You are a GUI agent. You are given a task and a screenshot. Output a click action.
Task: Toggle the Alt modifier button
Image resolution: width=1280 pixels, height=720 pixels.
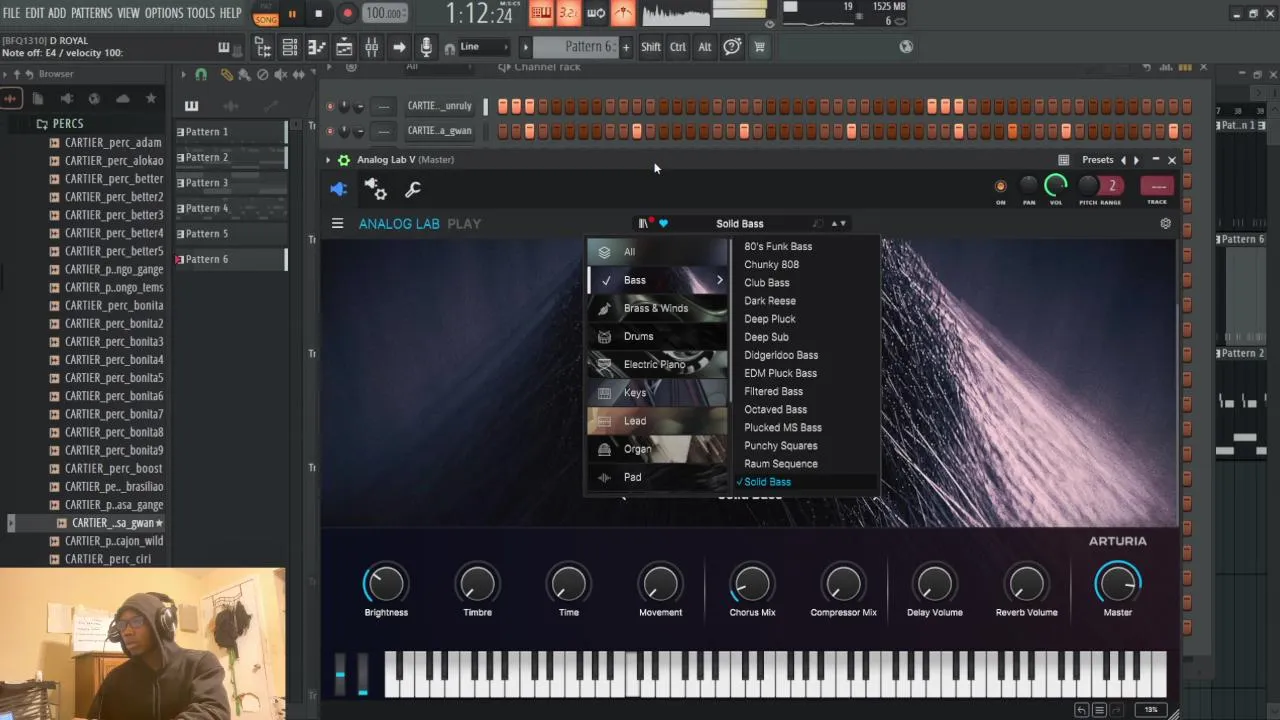click(705, 47)
